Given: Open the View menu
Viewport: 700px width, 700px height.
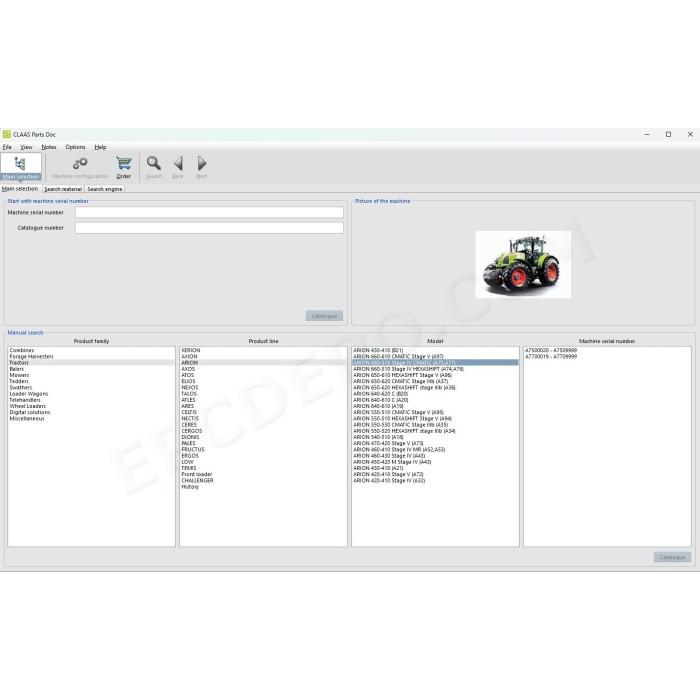Looking at the screenshot, I should (x=26, y=147).
